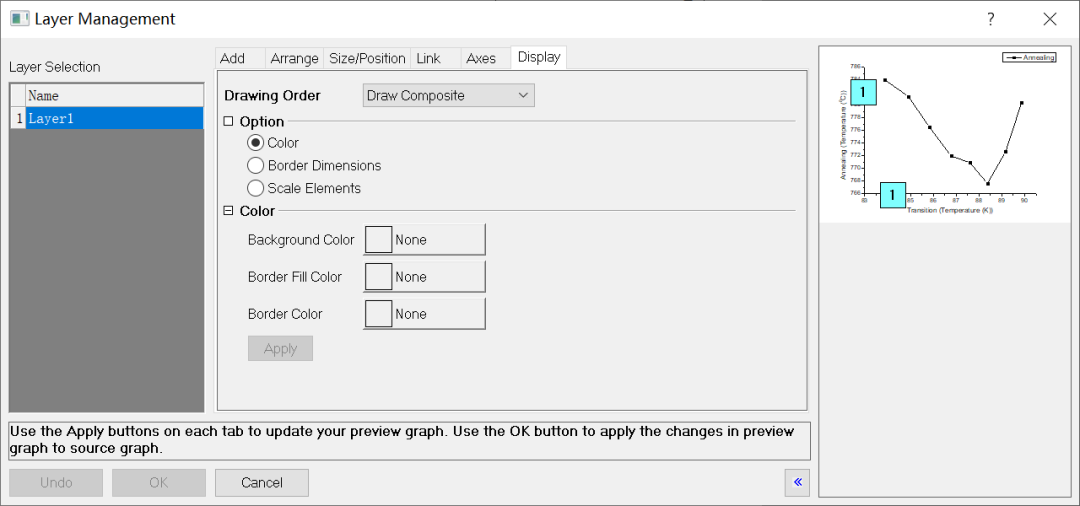
Task: Collapse the Option section
Action: pos(229,122)
